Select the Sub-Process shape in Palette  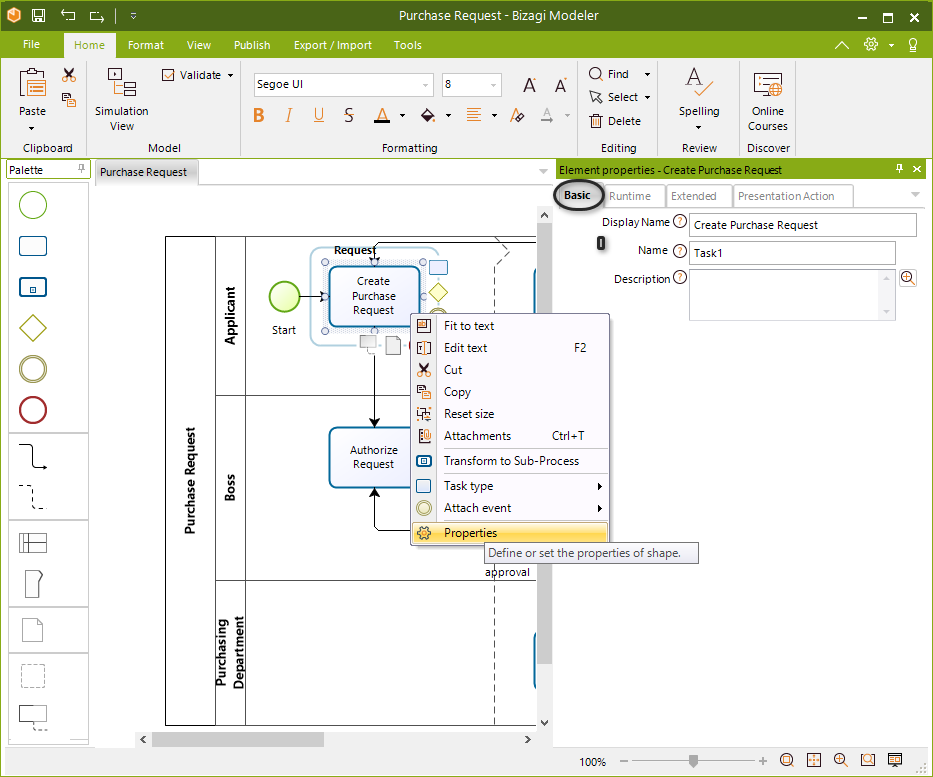point(33,287)
